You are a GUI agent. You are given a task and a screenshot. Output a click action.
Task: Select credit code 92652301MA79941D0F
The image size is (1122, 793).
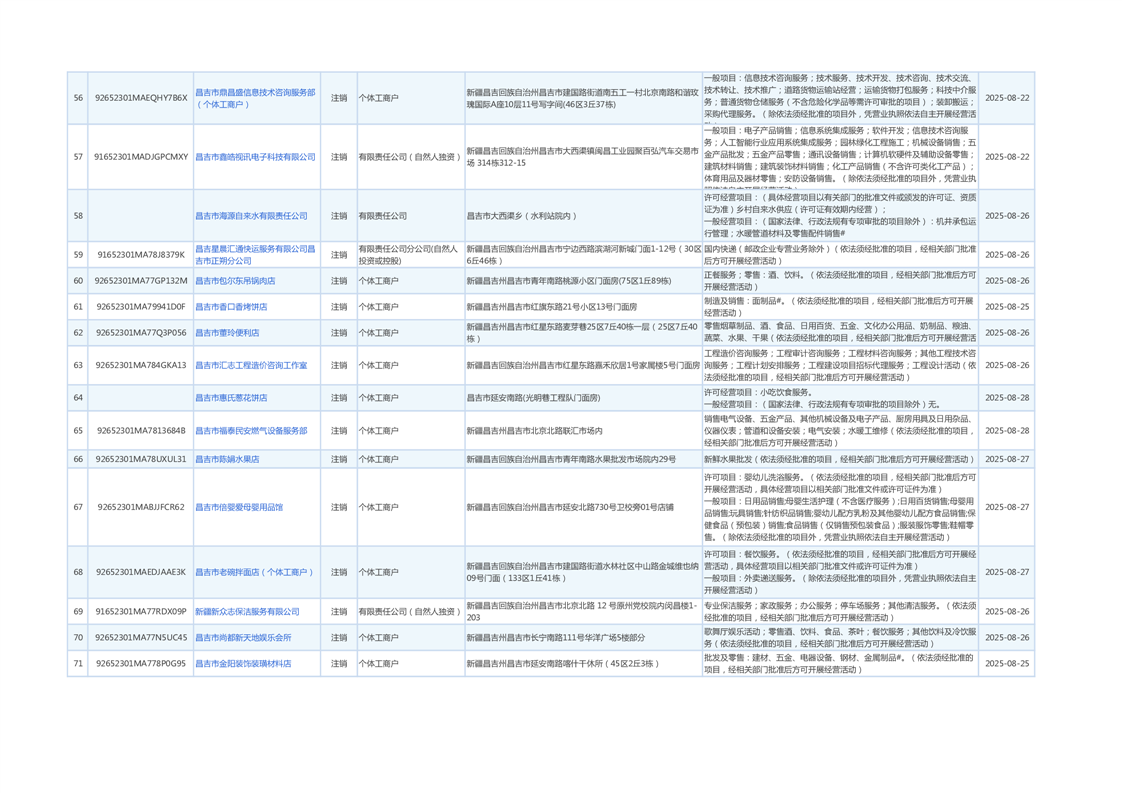[141, 306]
